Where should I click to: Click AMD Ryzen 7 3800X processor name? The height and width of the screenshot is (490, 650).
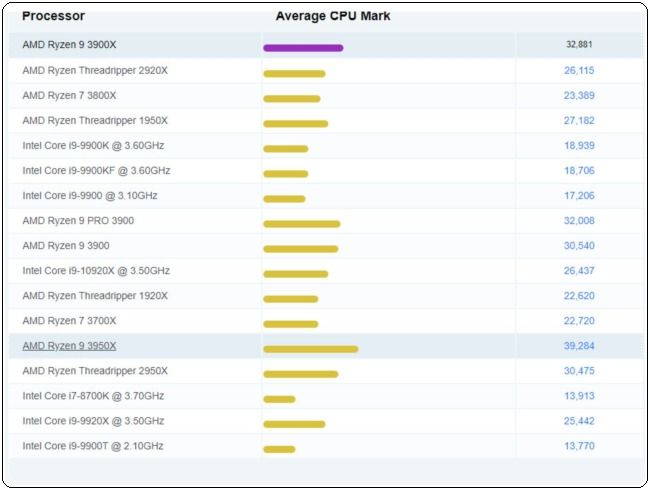(x=69, y=95)
